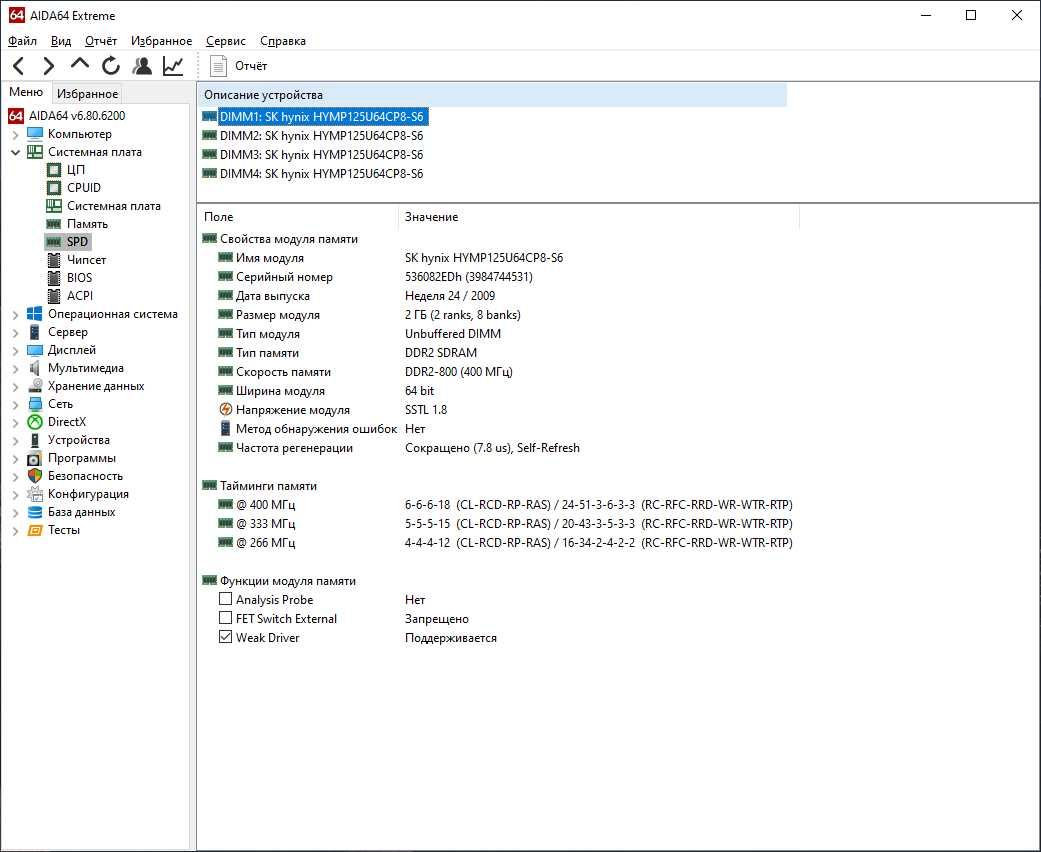Viewport: 1041px width, 852px height.
Task: Click the Память memory icon in the tree
Action: click(54, 224)
